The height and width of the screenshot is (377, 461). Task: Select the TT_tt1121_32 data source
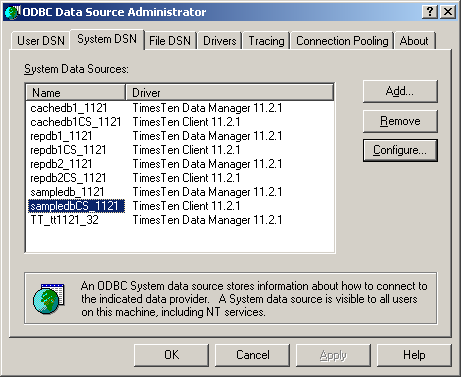(65, 220)
